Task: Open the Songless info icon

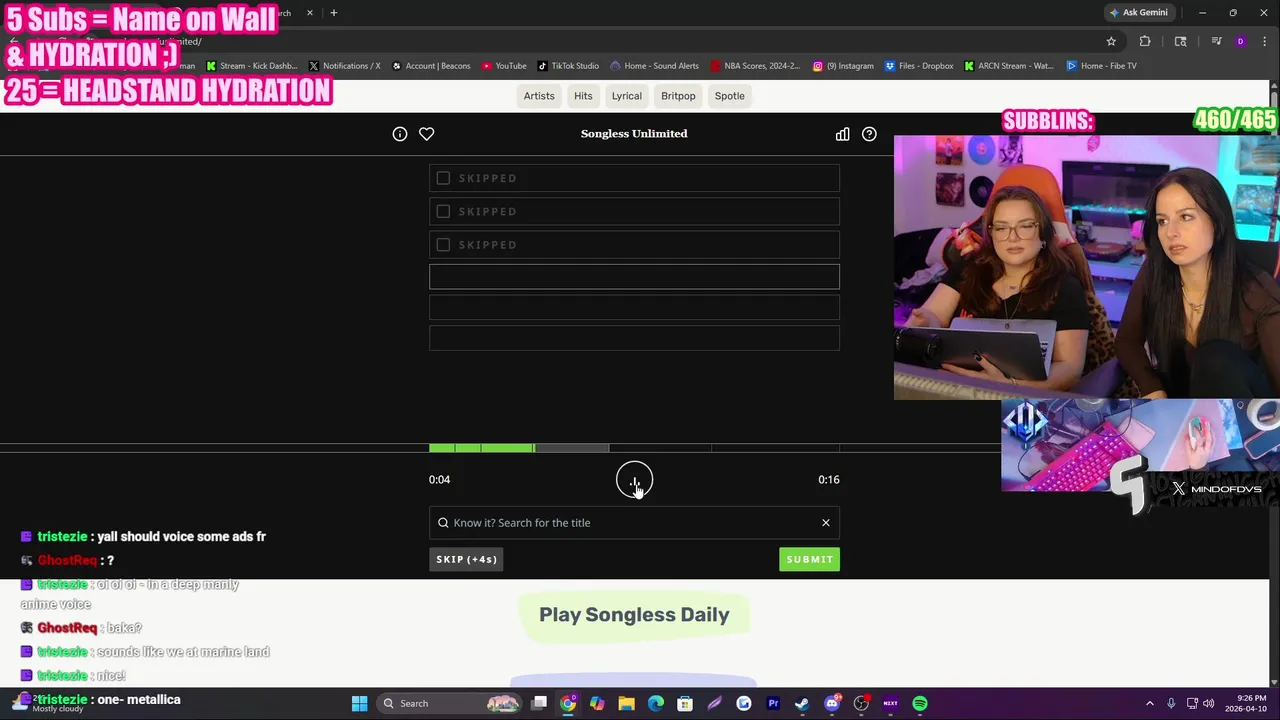Action: click(x=400, y=134)
